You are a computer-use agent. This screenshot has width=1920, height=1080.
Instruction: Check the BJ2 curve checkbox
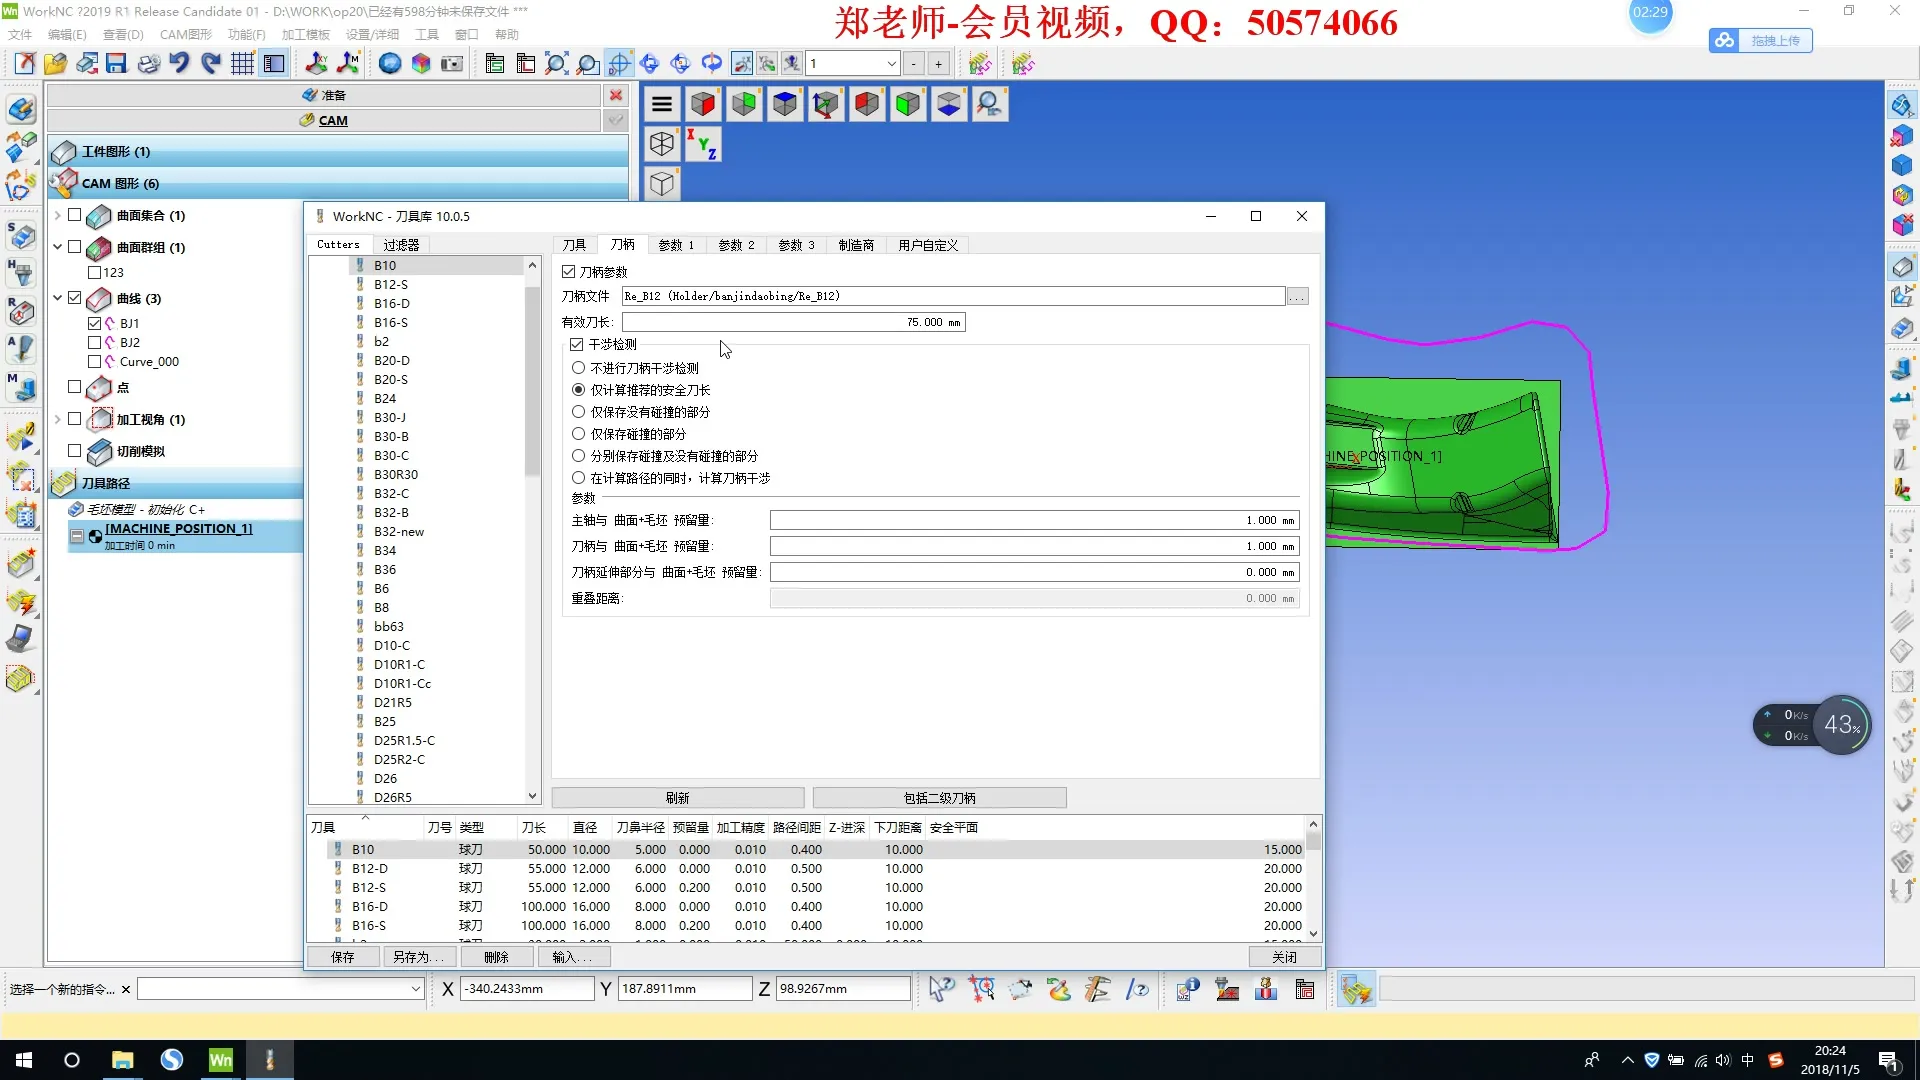tap(95, 342)
